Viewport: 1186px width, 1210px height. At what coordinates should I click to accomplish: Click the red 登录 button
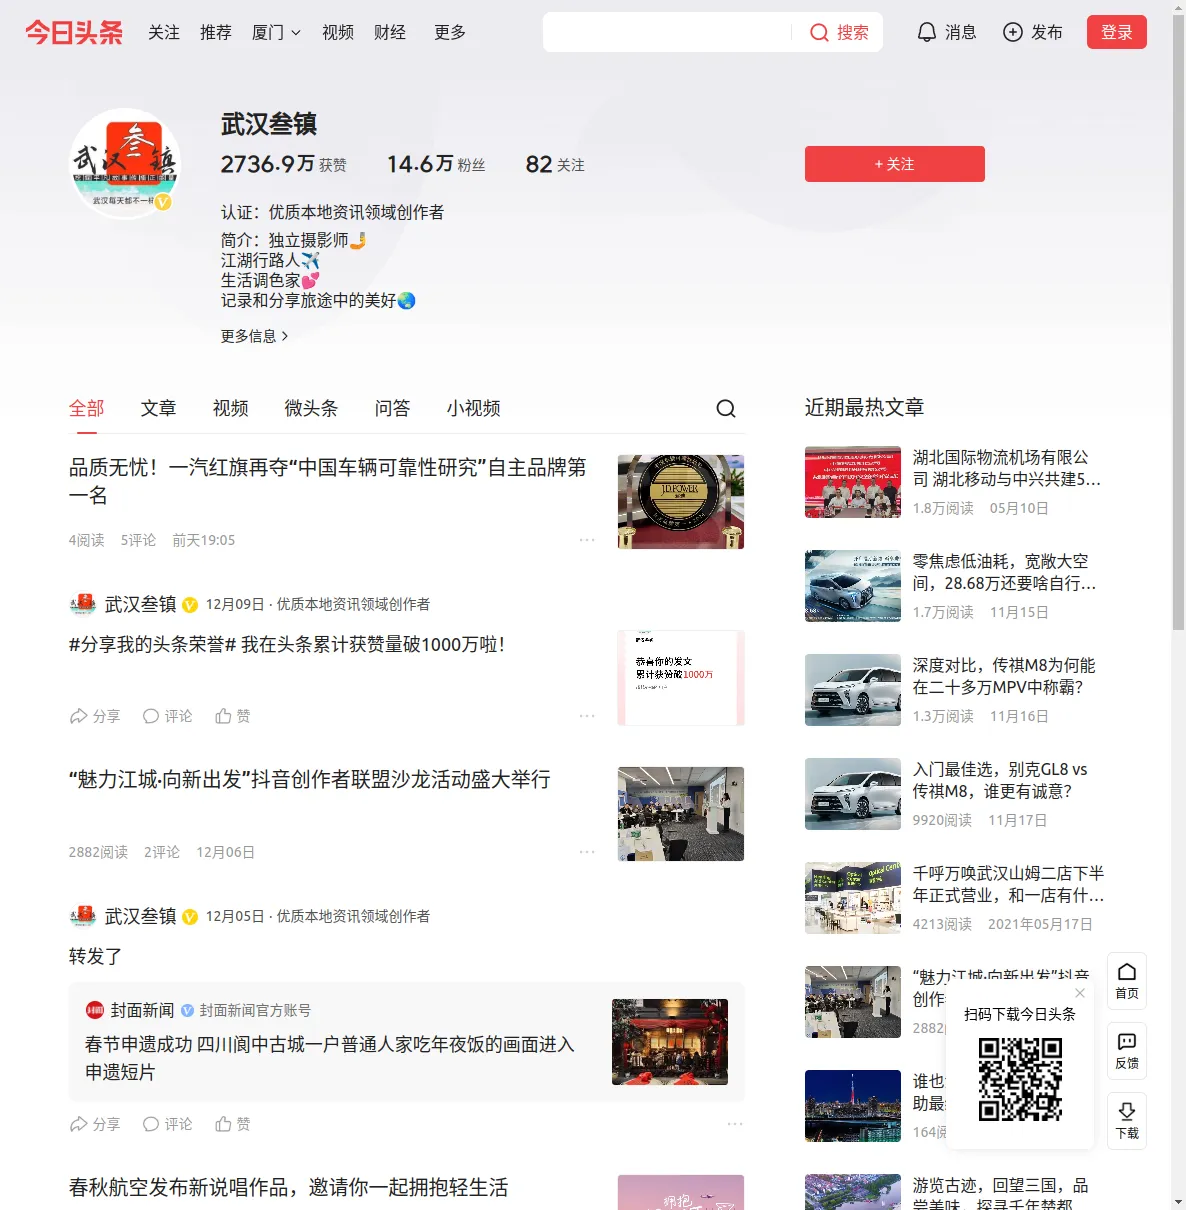[1117, 32]
